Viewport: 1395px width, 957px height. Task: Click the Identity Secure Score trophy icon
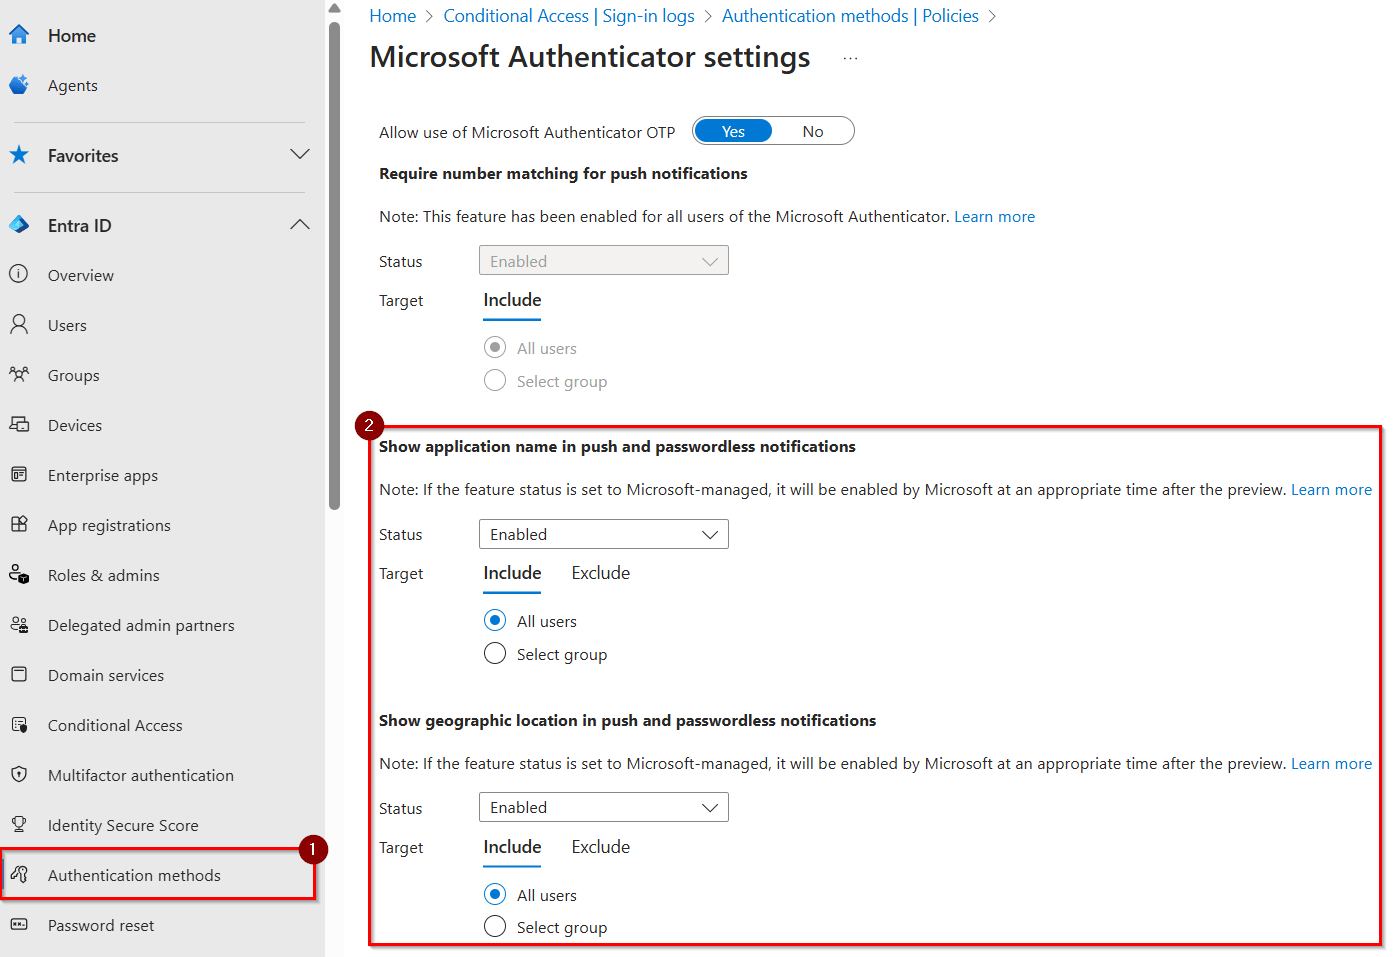(x=19, y=824)
